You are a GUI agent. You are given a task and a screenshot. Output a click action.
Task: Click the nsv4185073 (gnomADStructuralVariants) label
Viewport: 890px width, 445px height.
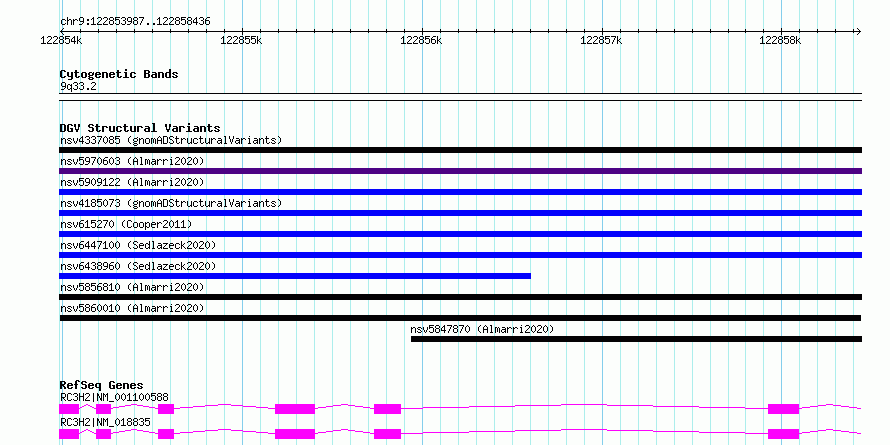point(171,203)
